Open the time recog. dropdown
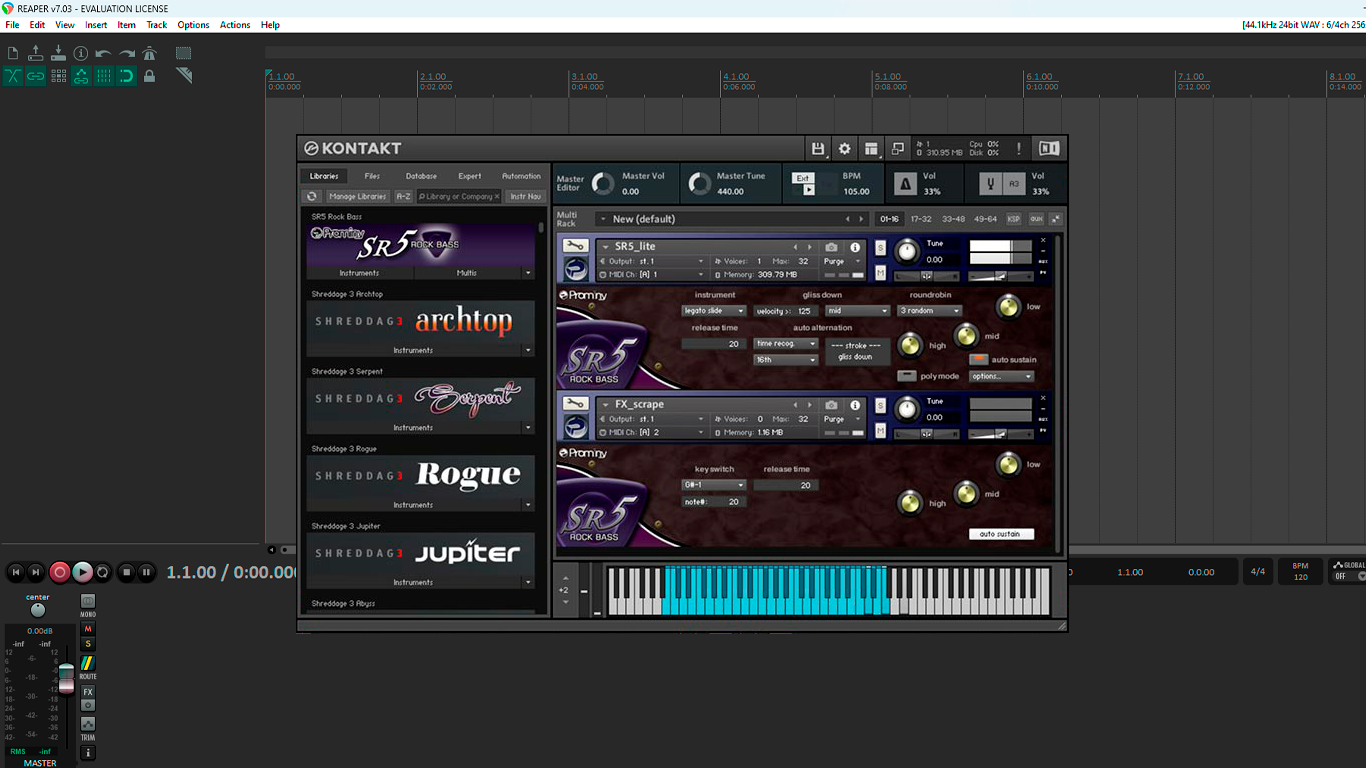1366x768 pixels. pyautogui.click(x=786, y=344)
